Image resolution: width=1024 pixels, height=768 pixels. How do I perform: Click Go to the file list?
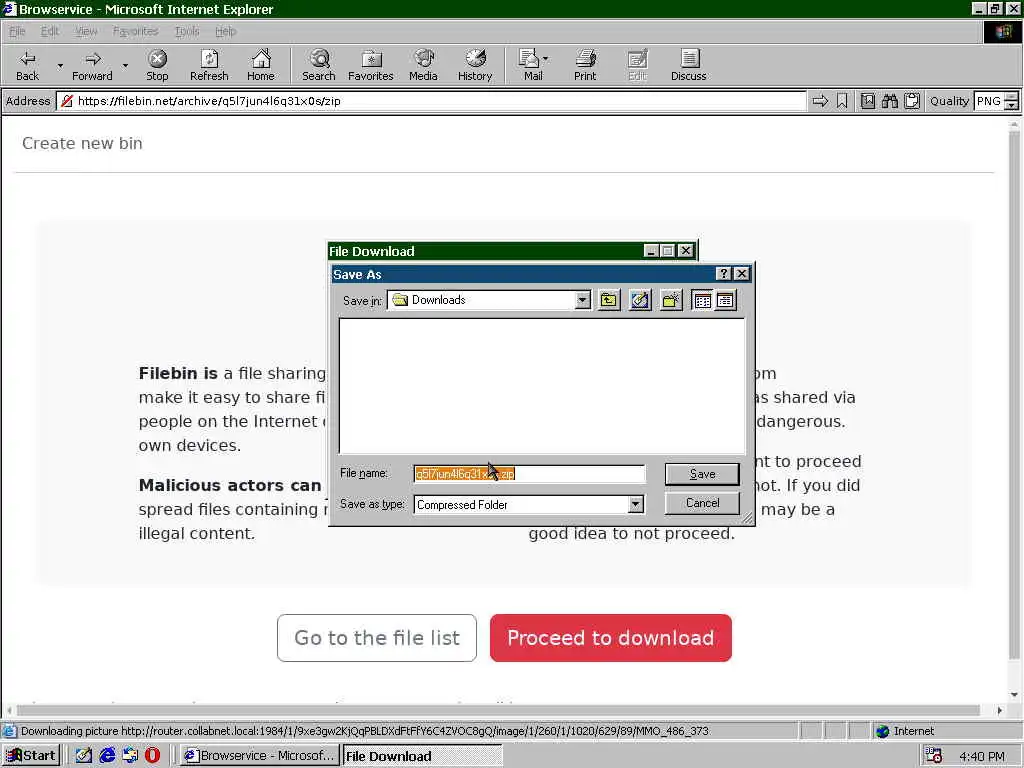377,638
